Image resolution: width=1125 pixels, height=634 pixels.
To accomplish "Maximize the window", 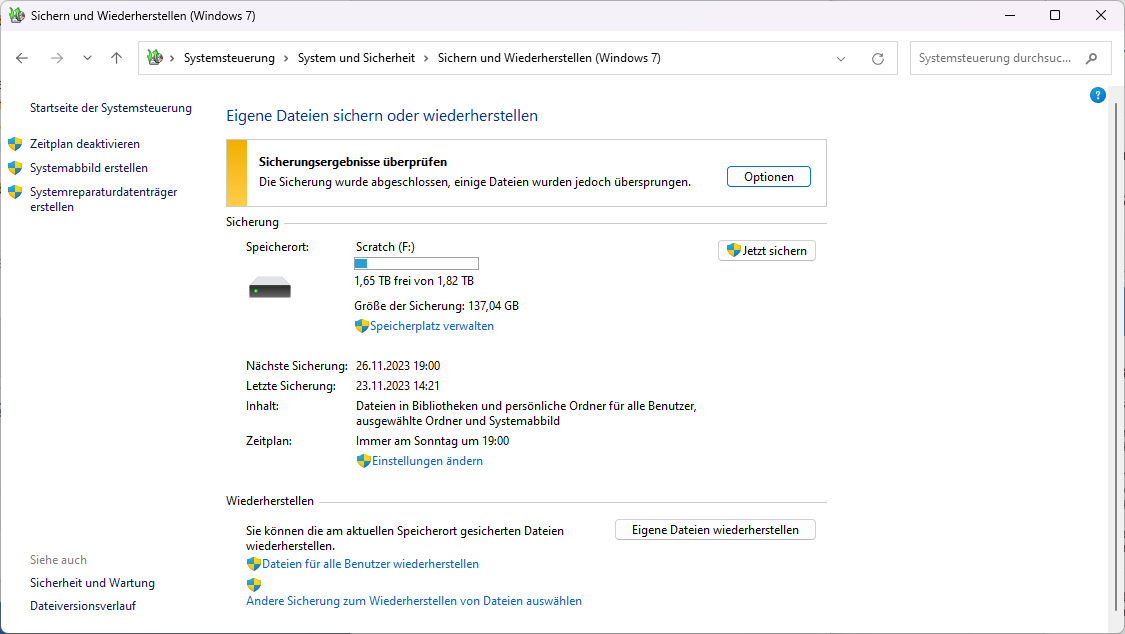I will (1055, 15).
